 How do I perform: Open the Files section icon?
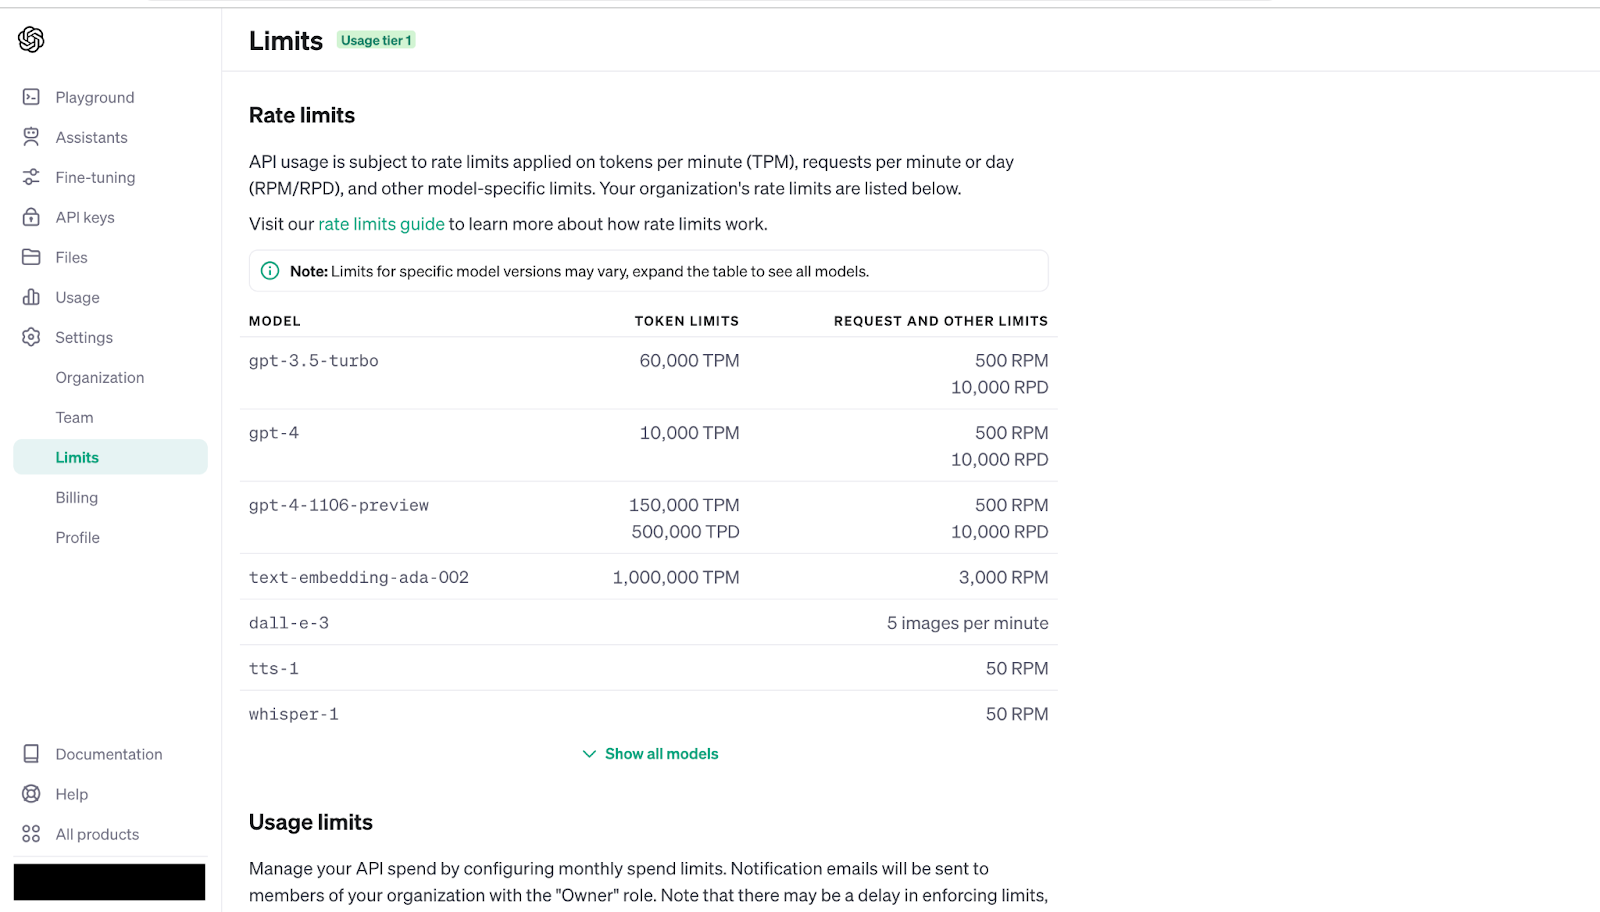point(31,257)
